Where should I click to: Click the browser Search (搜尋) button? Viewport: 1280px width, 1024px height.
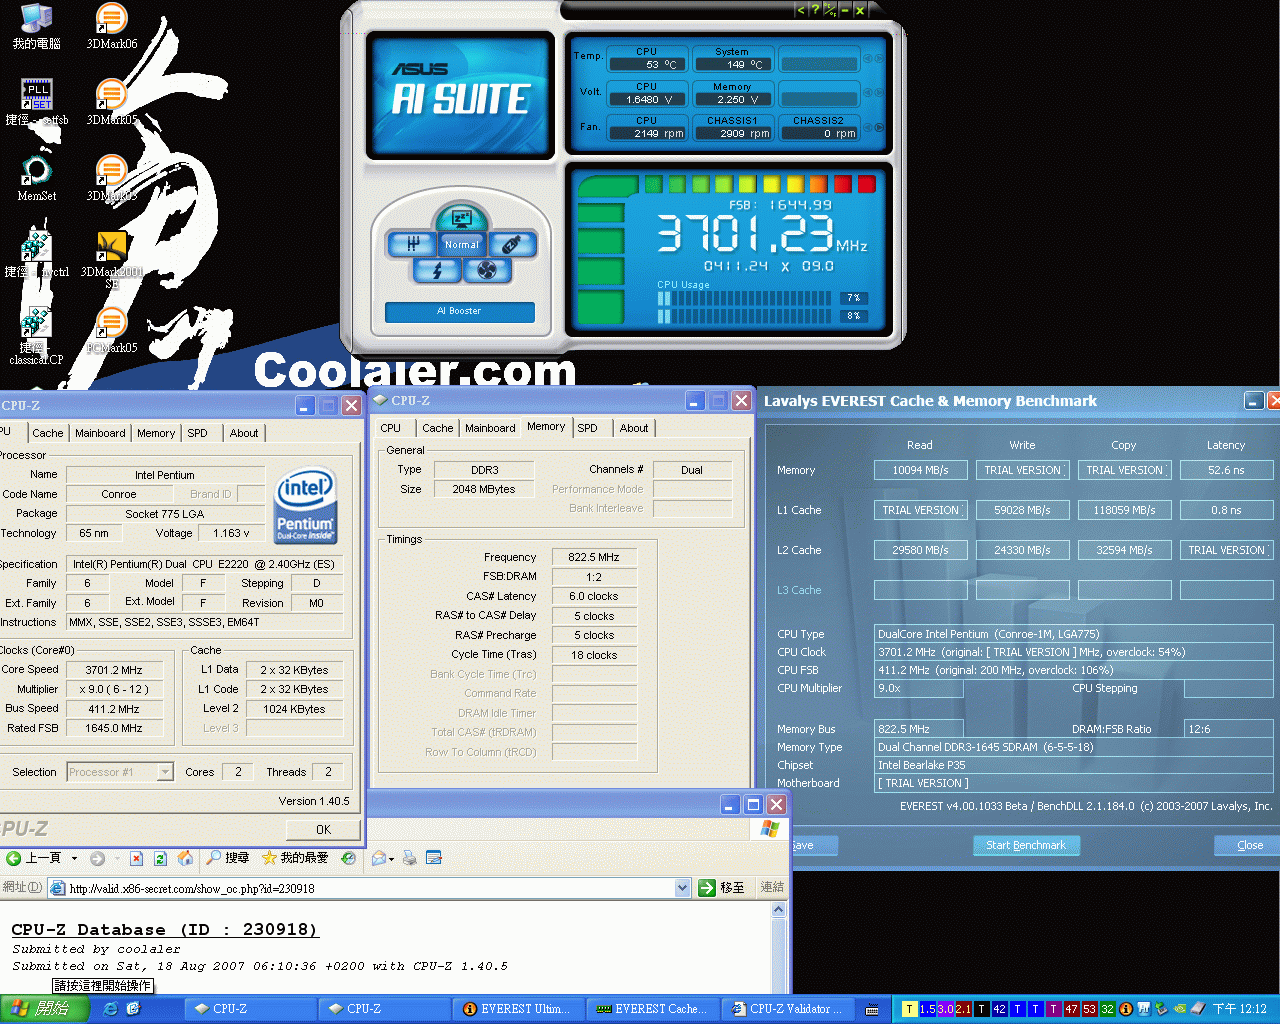click(228, 858)
